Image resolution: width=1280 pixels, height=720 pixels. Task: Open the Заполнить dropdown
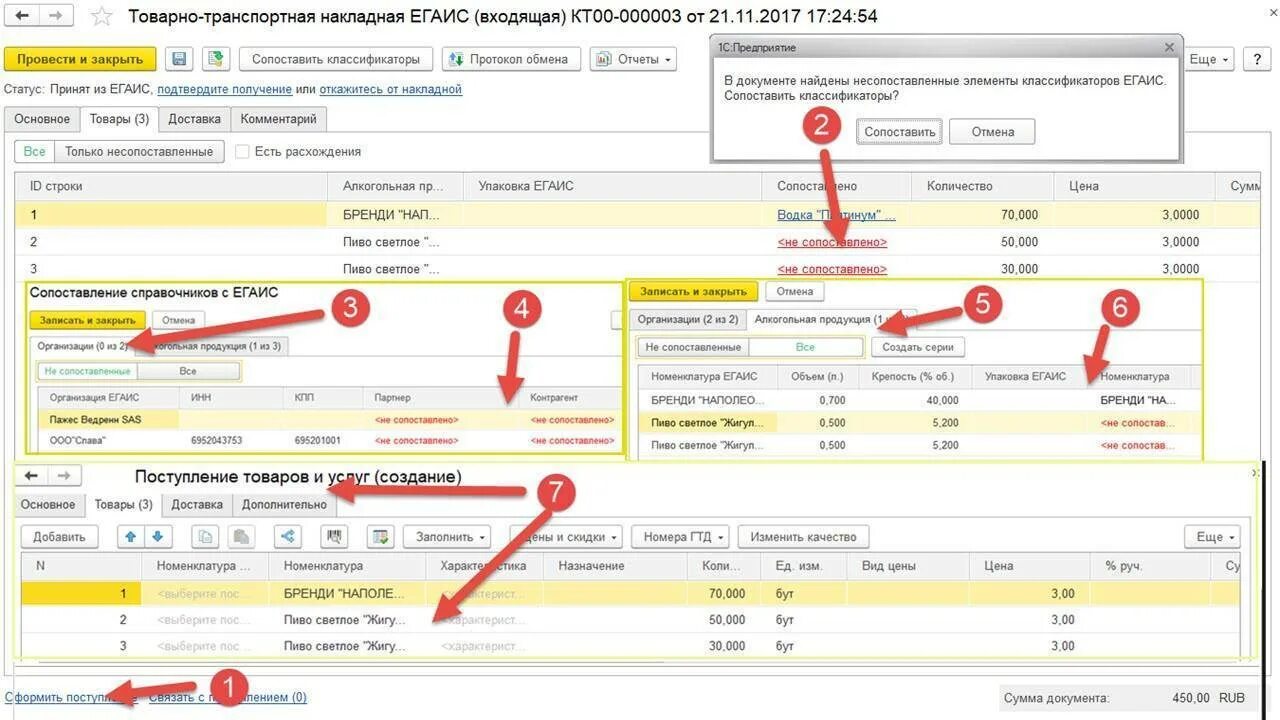pyautogui.click(x=446, y=537)
